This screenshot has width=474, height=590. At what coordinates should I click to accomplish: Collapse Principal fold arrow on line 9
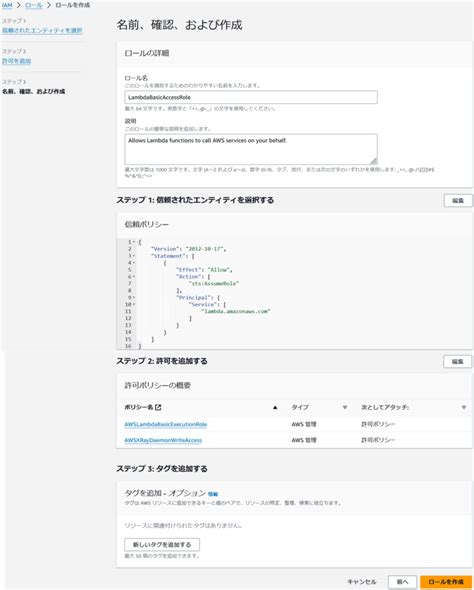(134, 298)
